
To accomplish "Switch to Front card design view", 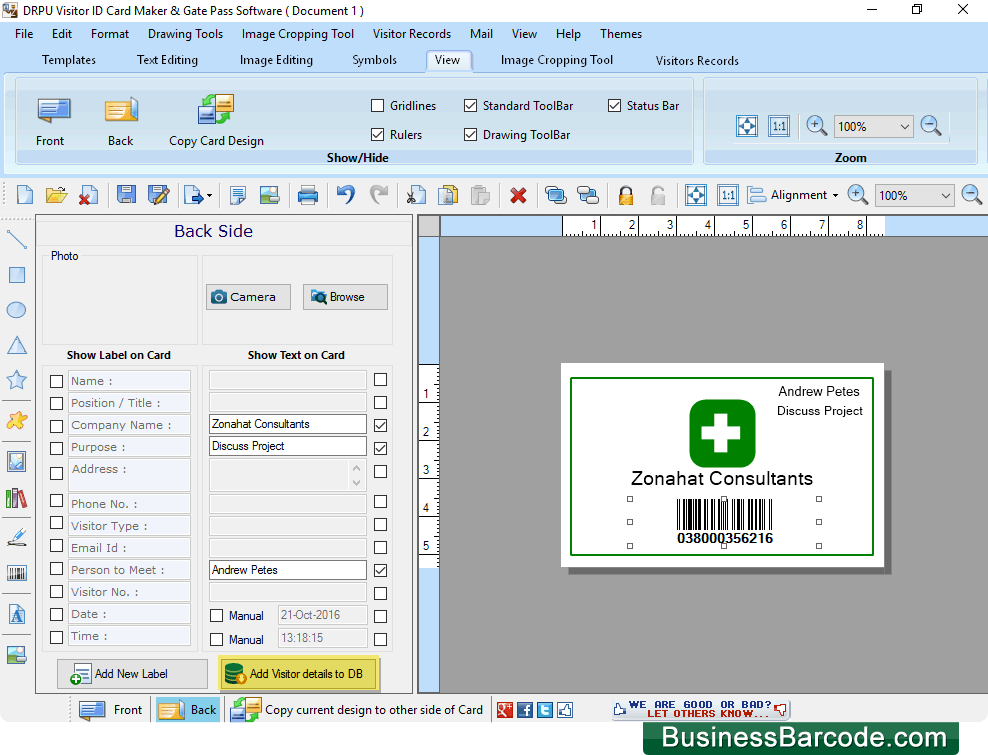I will pos(50,118).
